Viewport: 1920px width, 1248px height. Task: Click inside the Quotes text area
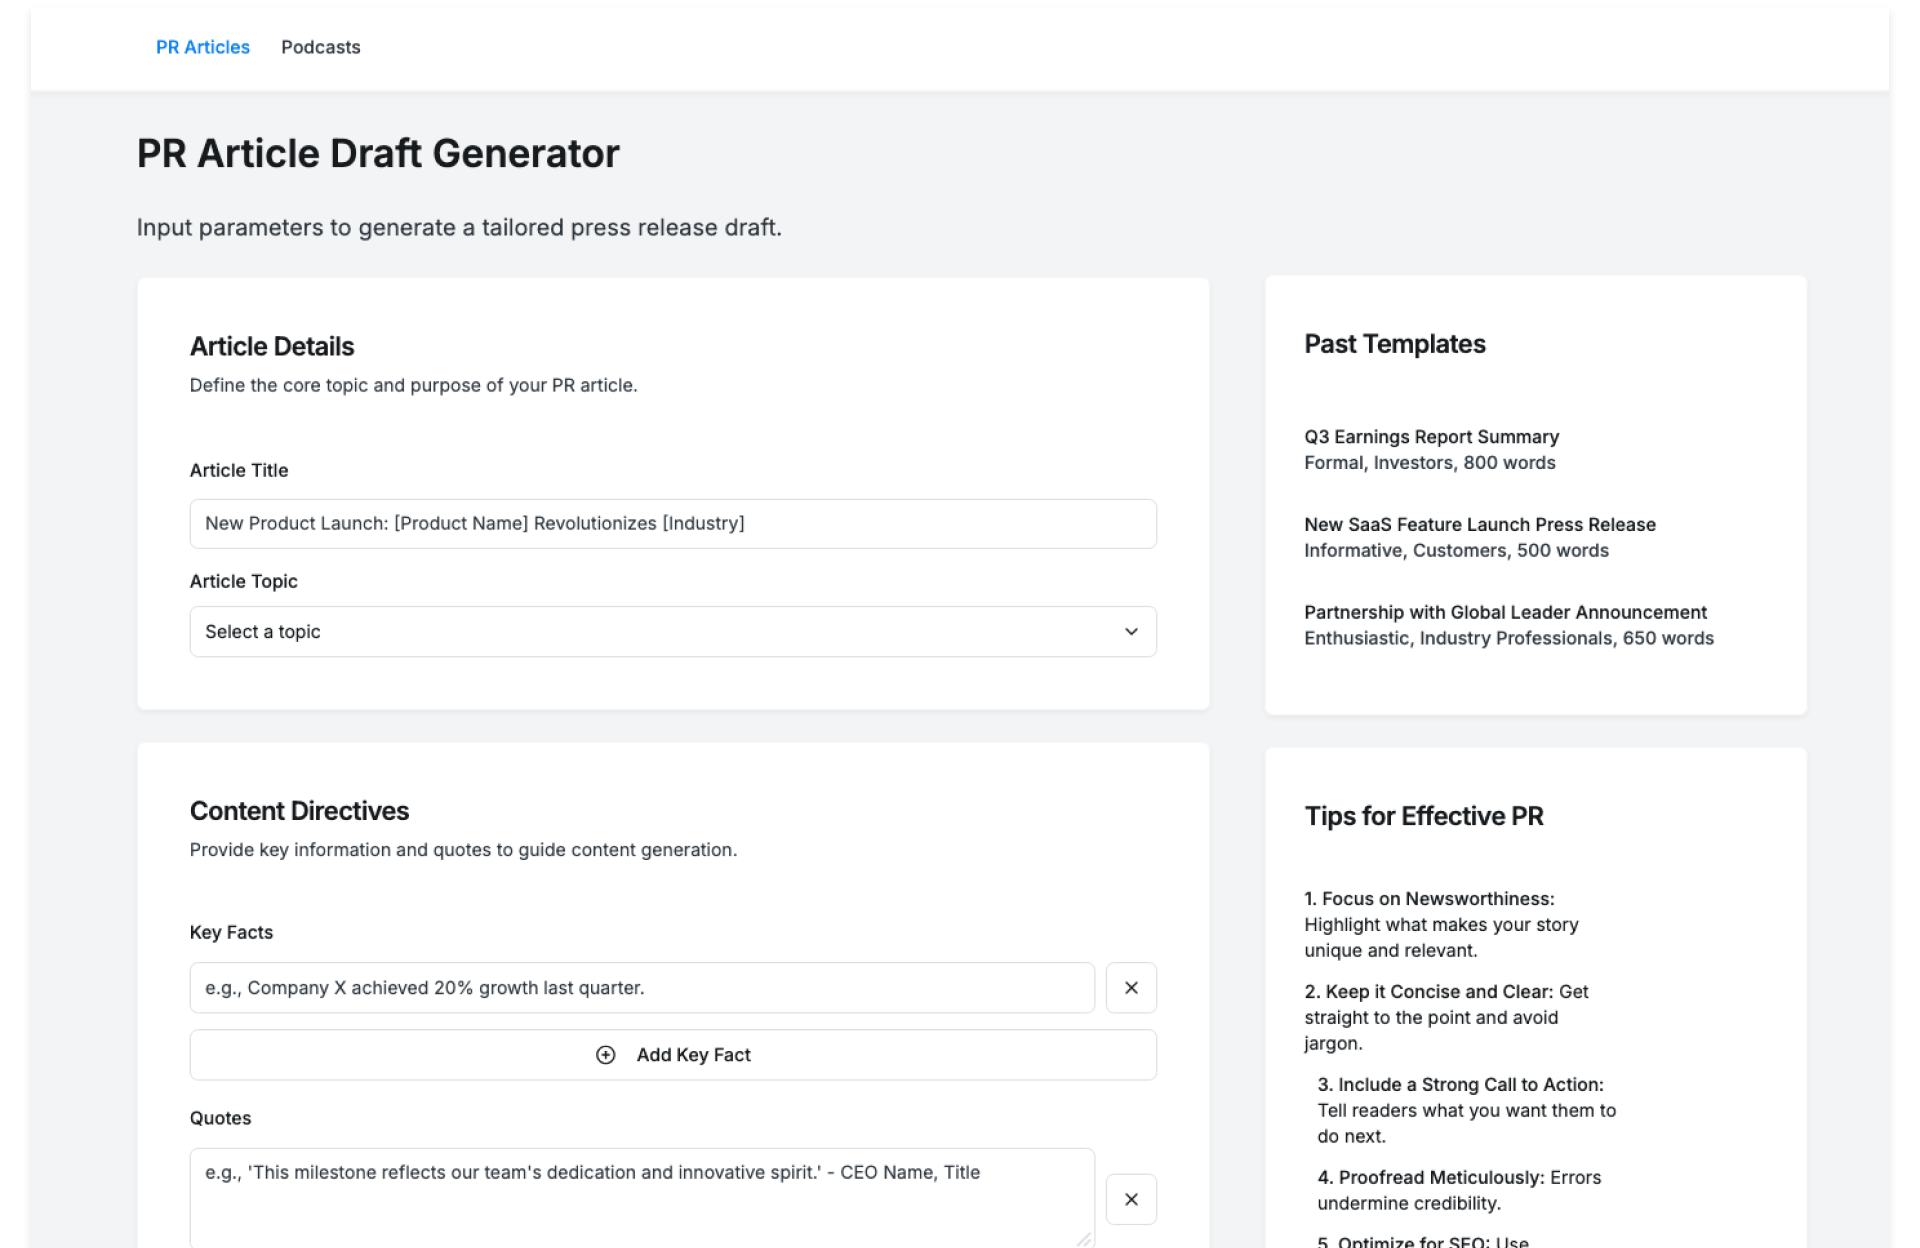(x=641, y=1195)
